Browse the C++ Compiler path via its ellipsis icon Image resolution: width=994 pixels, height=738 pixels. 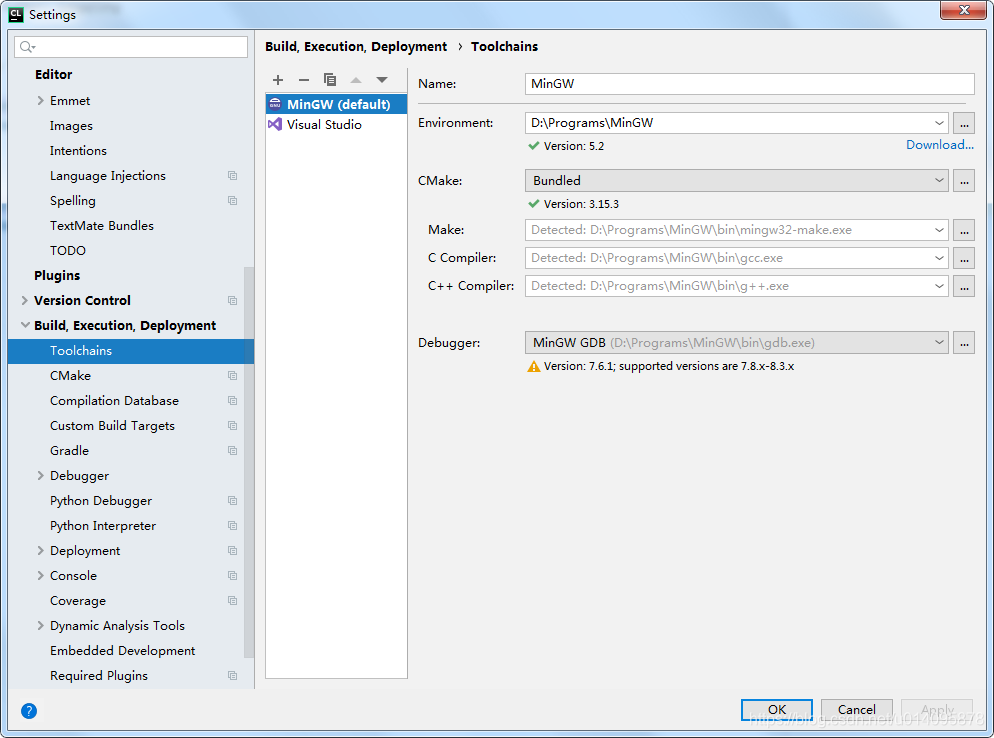(x=963, y=286)
